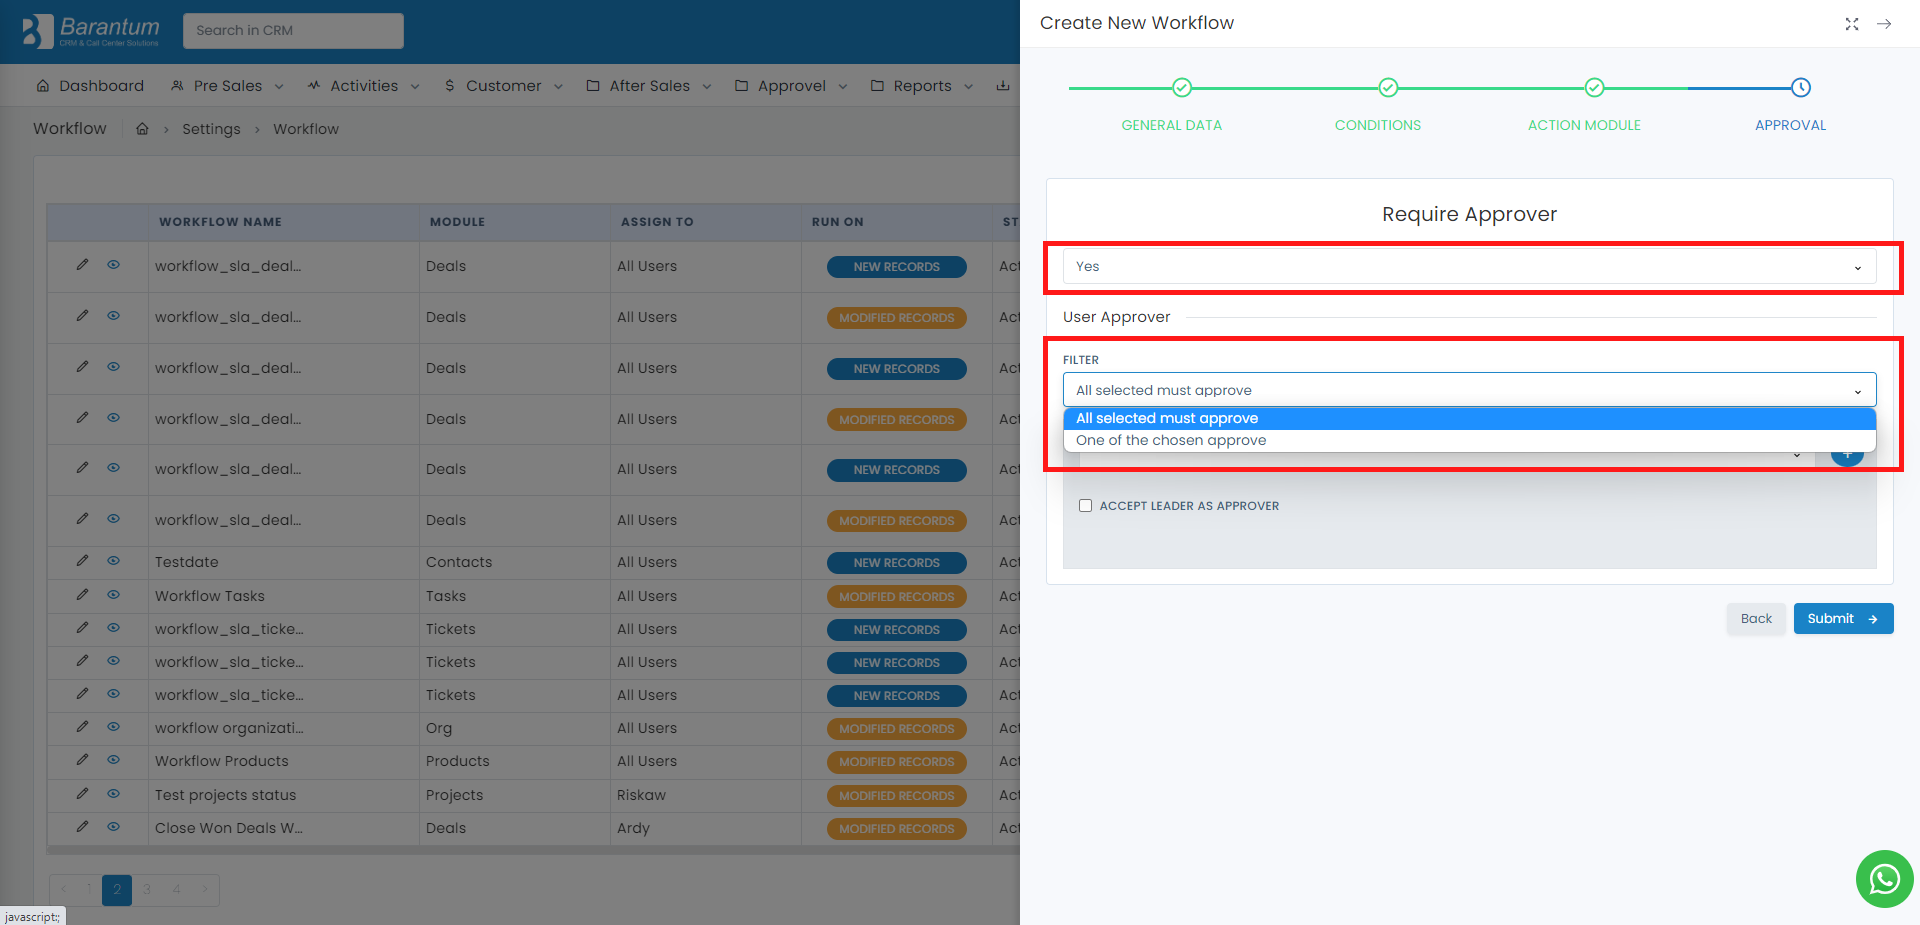The image size is (1920, 925).
Task: Go to page 2 in pagination
Action: click(117, 889)
